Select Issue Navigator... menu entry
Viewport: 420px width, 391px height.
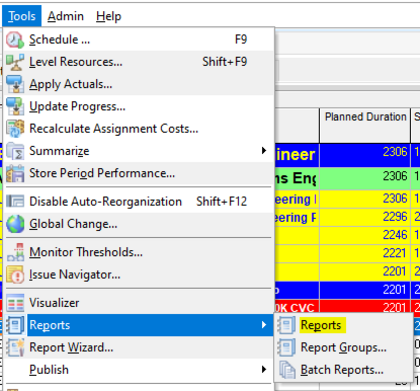pyautogui.click(x=138, y=275)
